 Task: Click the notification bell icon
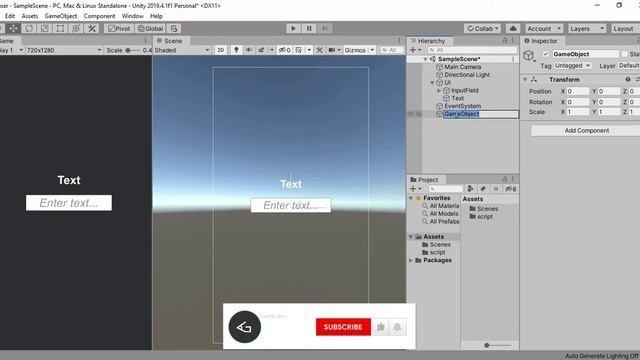(x=397, y=327)
